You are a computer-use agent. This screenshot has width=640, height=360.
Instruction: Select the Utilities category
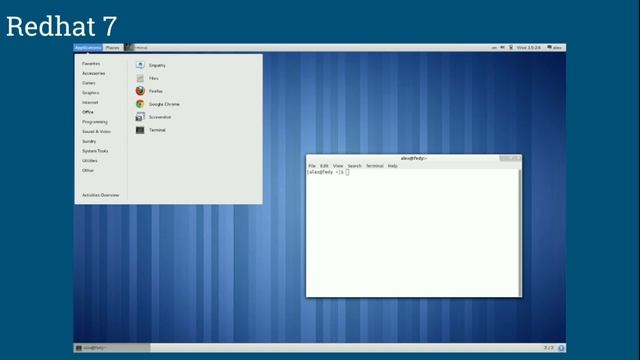[x=90, y=161]
